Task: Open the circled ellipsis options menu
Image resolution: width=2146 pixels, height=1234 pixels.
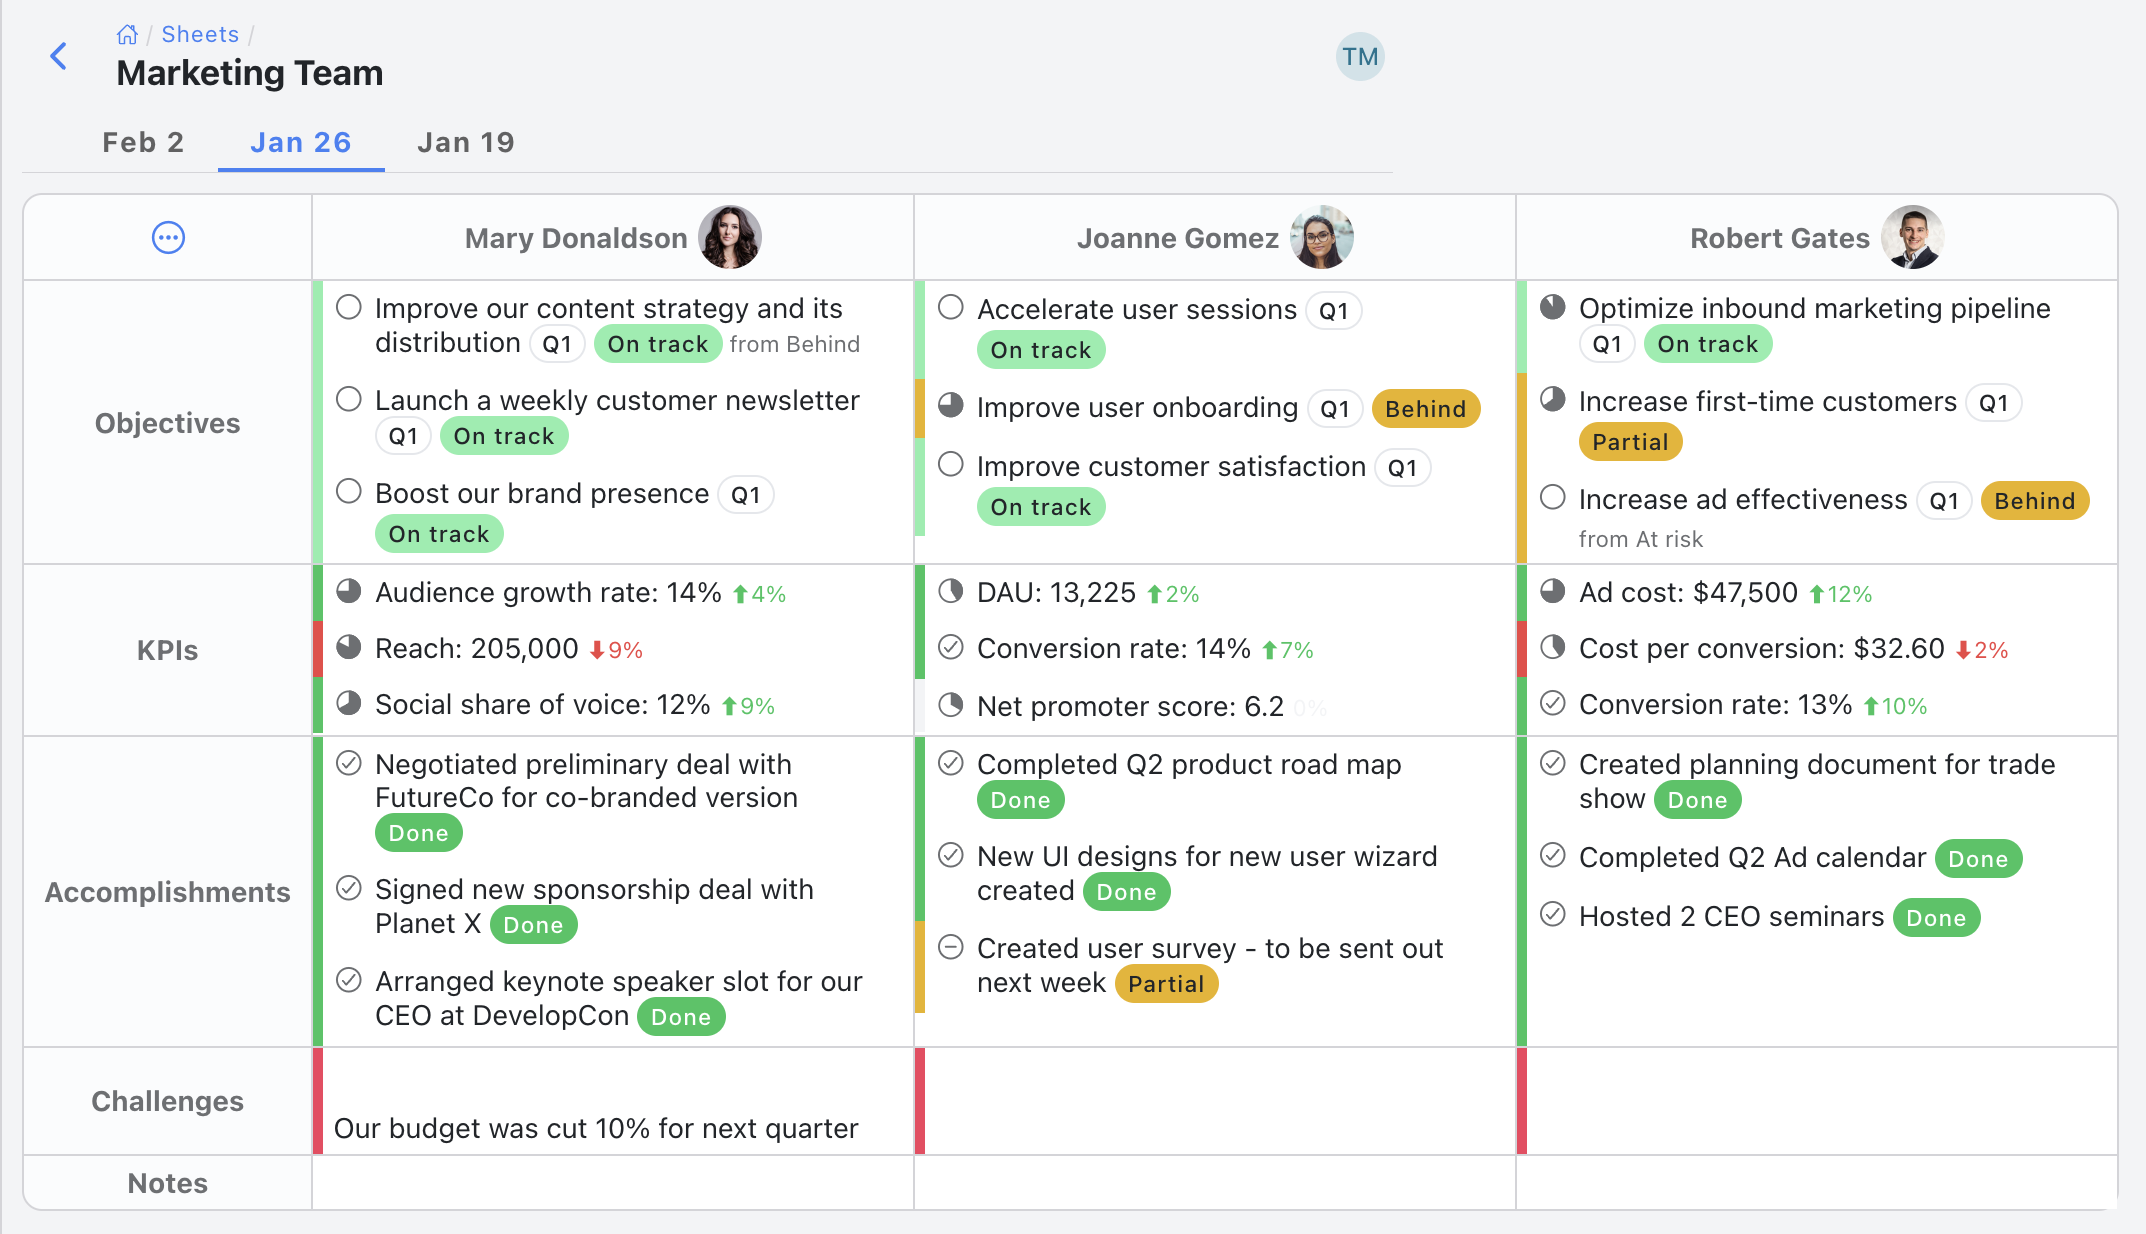Action: [x=168, y=237]
